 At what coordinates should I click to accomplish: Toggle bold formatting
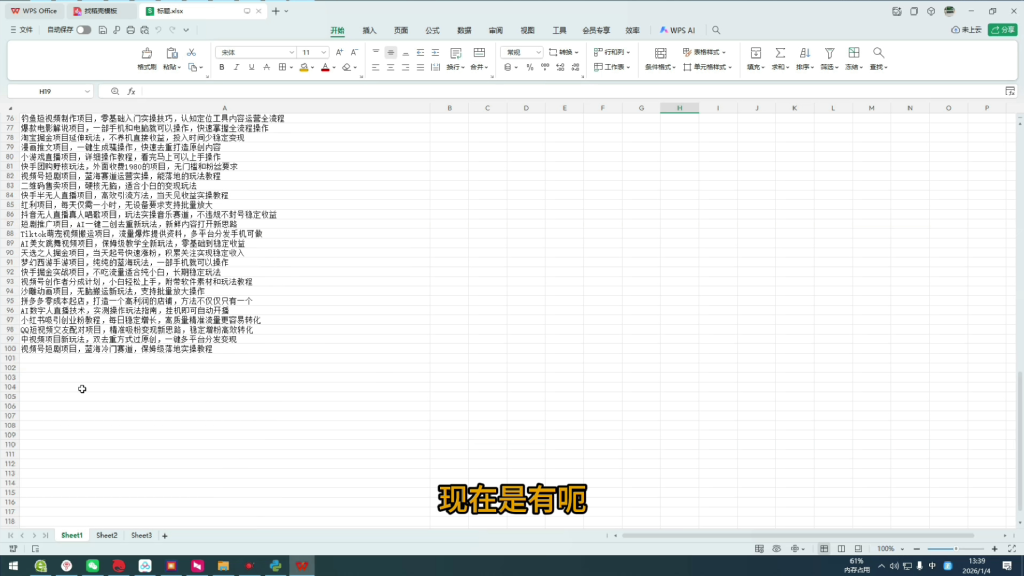222,67
